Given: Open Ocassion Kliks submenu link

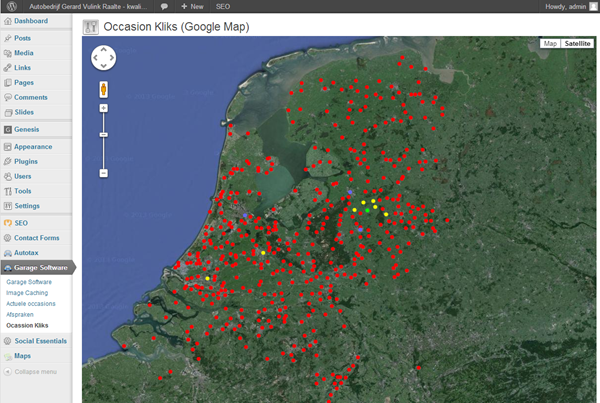Looking at the screenshot, I should [x=27, y=326].
